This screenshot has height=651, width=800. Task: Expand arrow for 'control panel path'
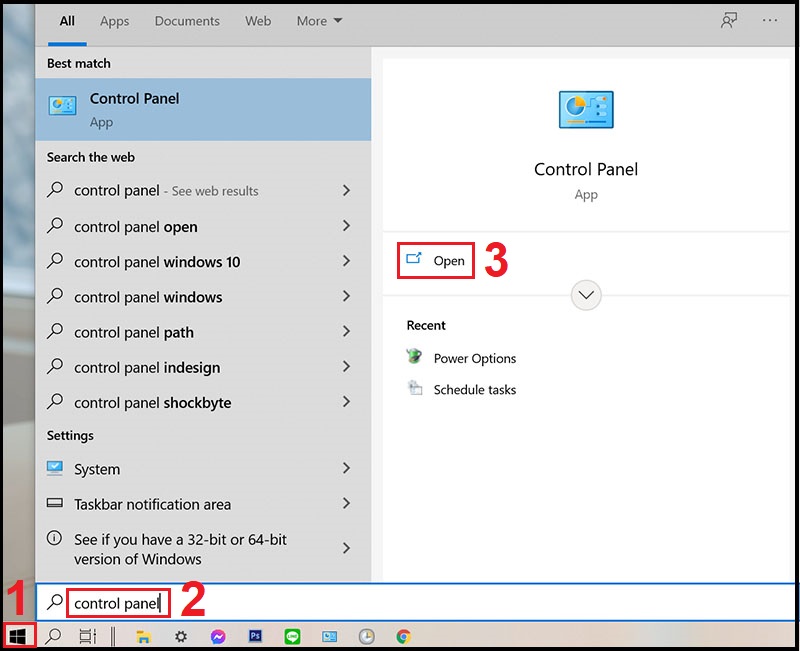(x=346, y=331)
